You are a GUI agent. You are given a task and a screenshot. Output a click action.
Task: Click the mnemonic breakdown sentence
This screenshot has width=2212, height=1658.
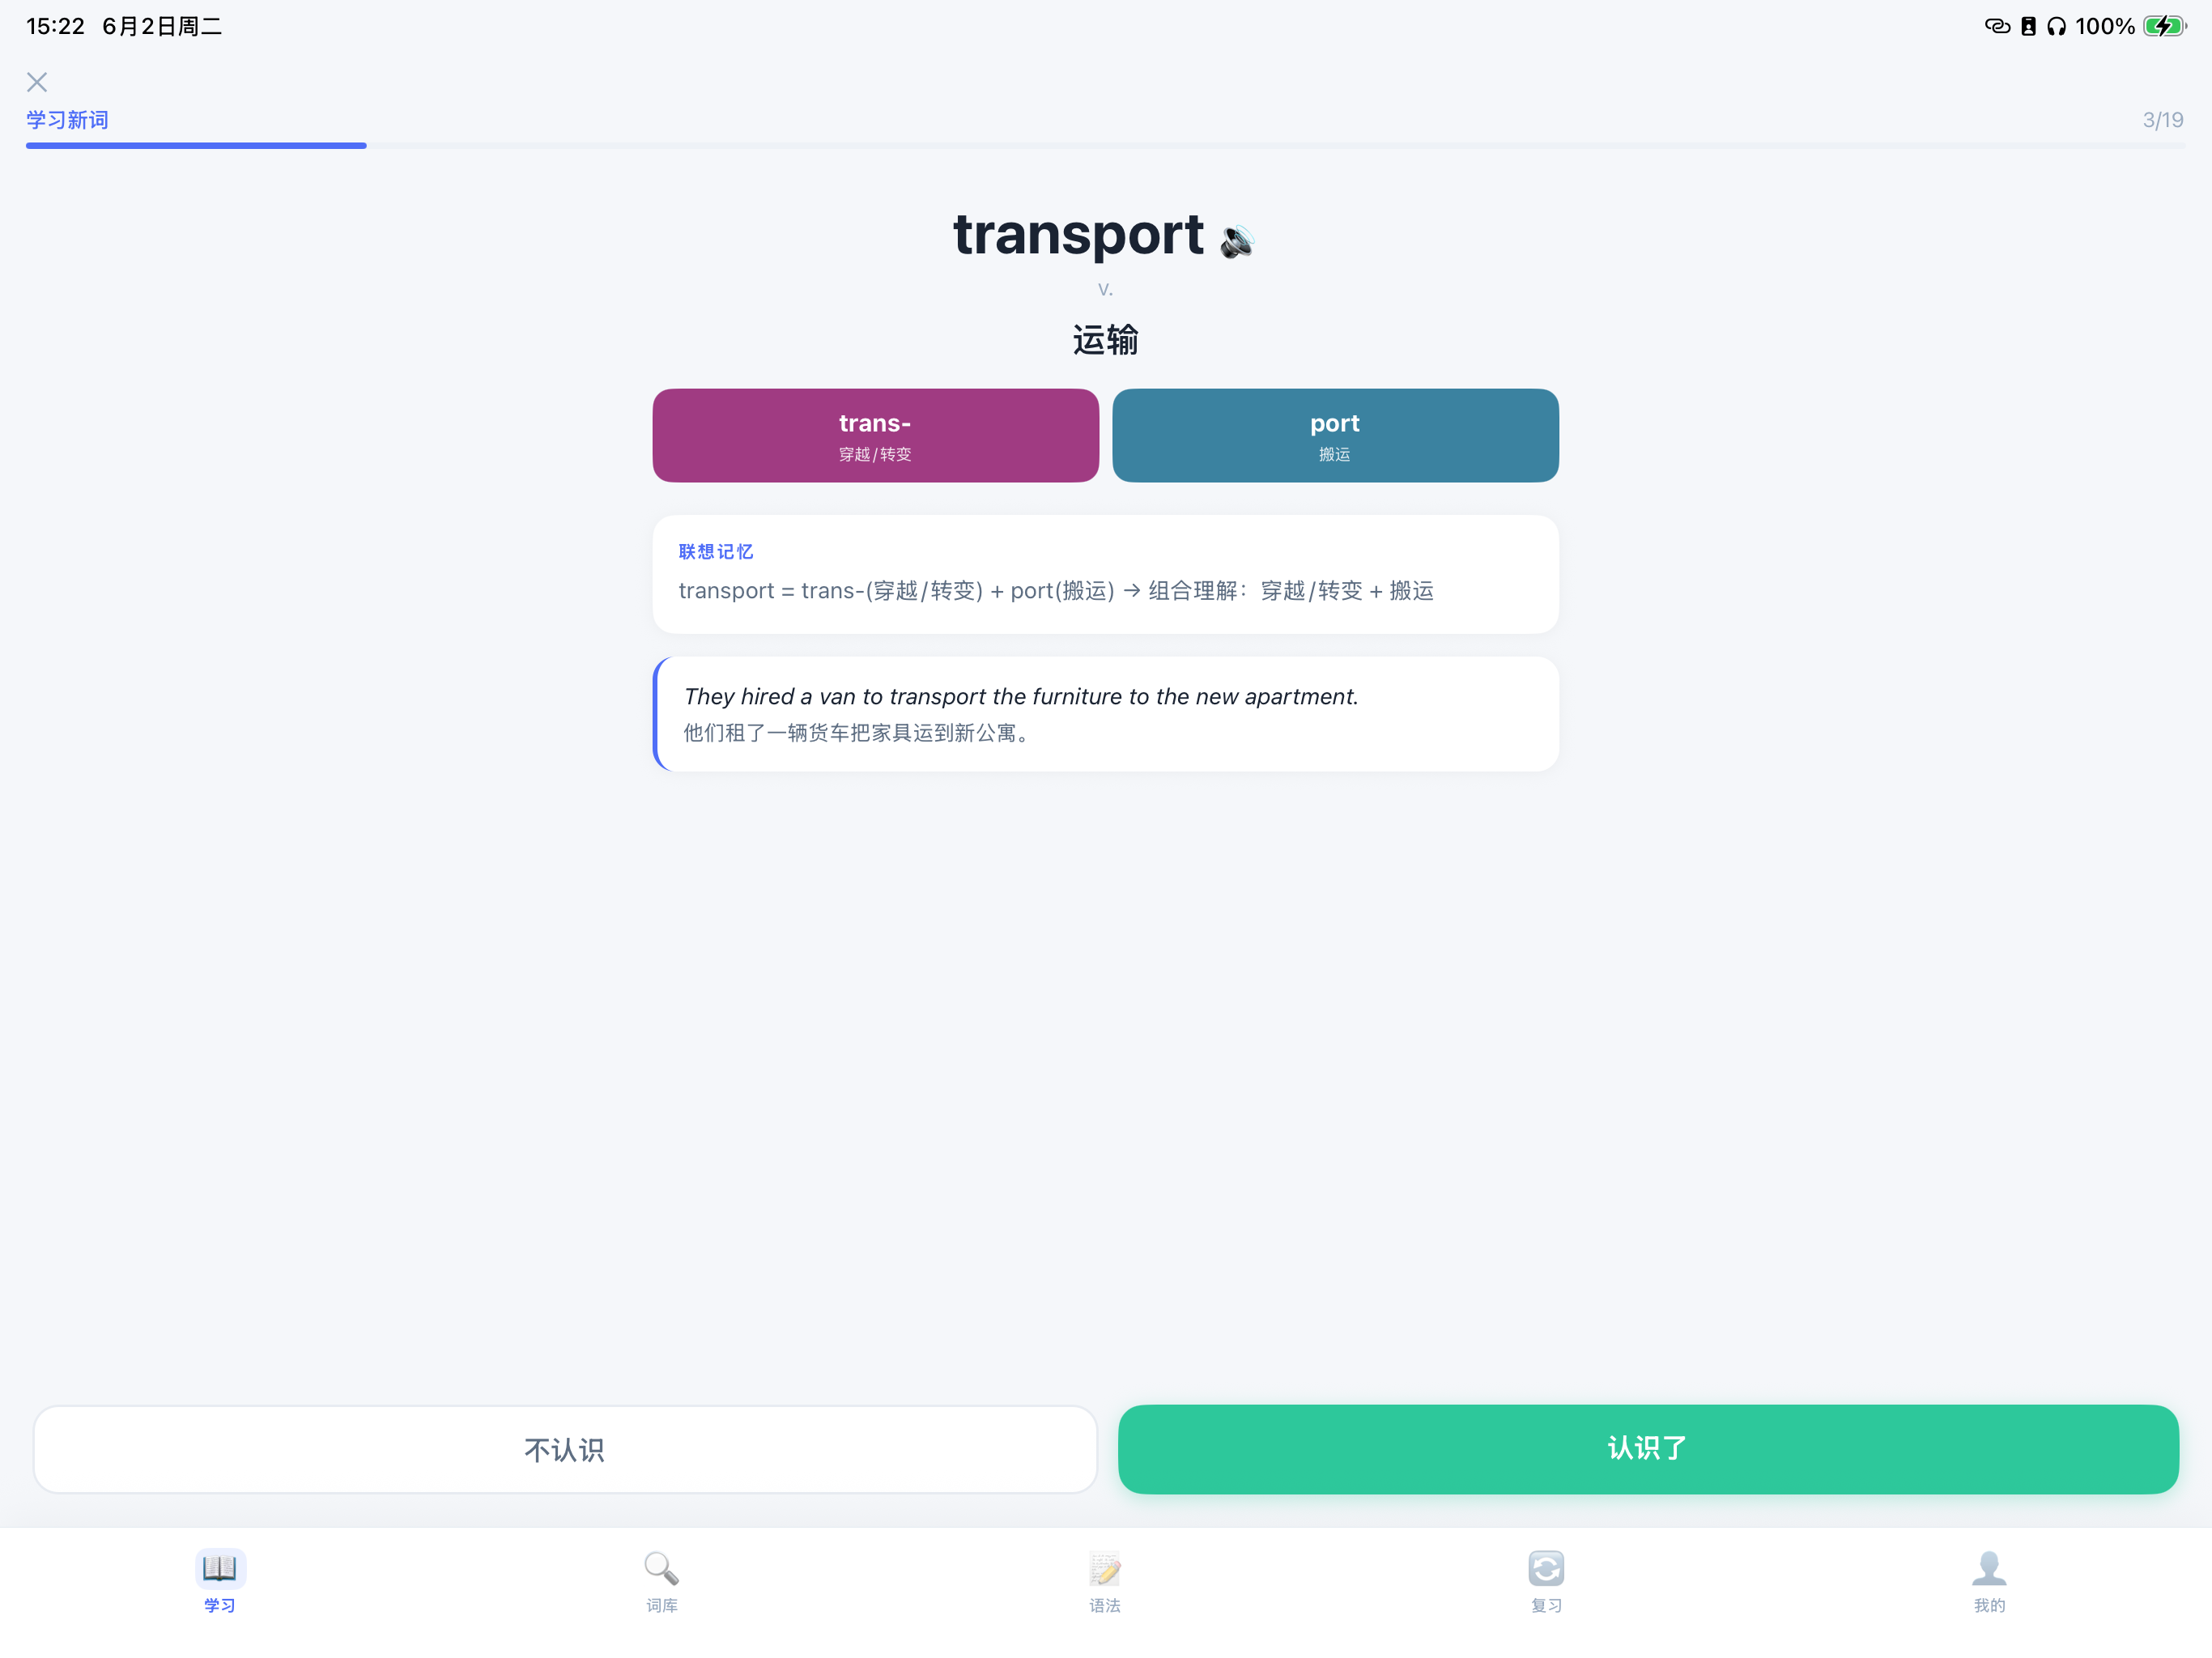(x=1056, y=591)
